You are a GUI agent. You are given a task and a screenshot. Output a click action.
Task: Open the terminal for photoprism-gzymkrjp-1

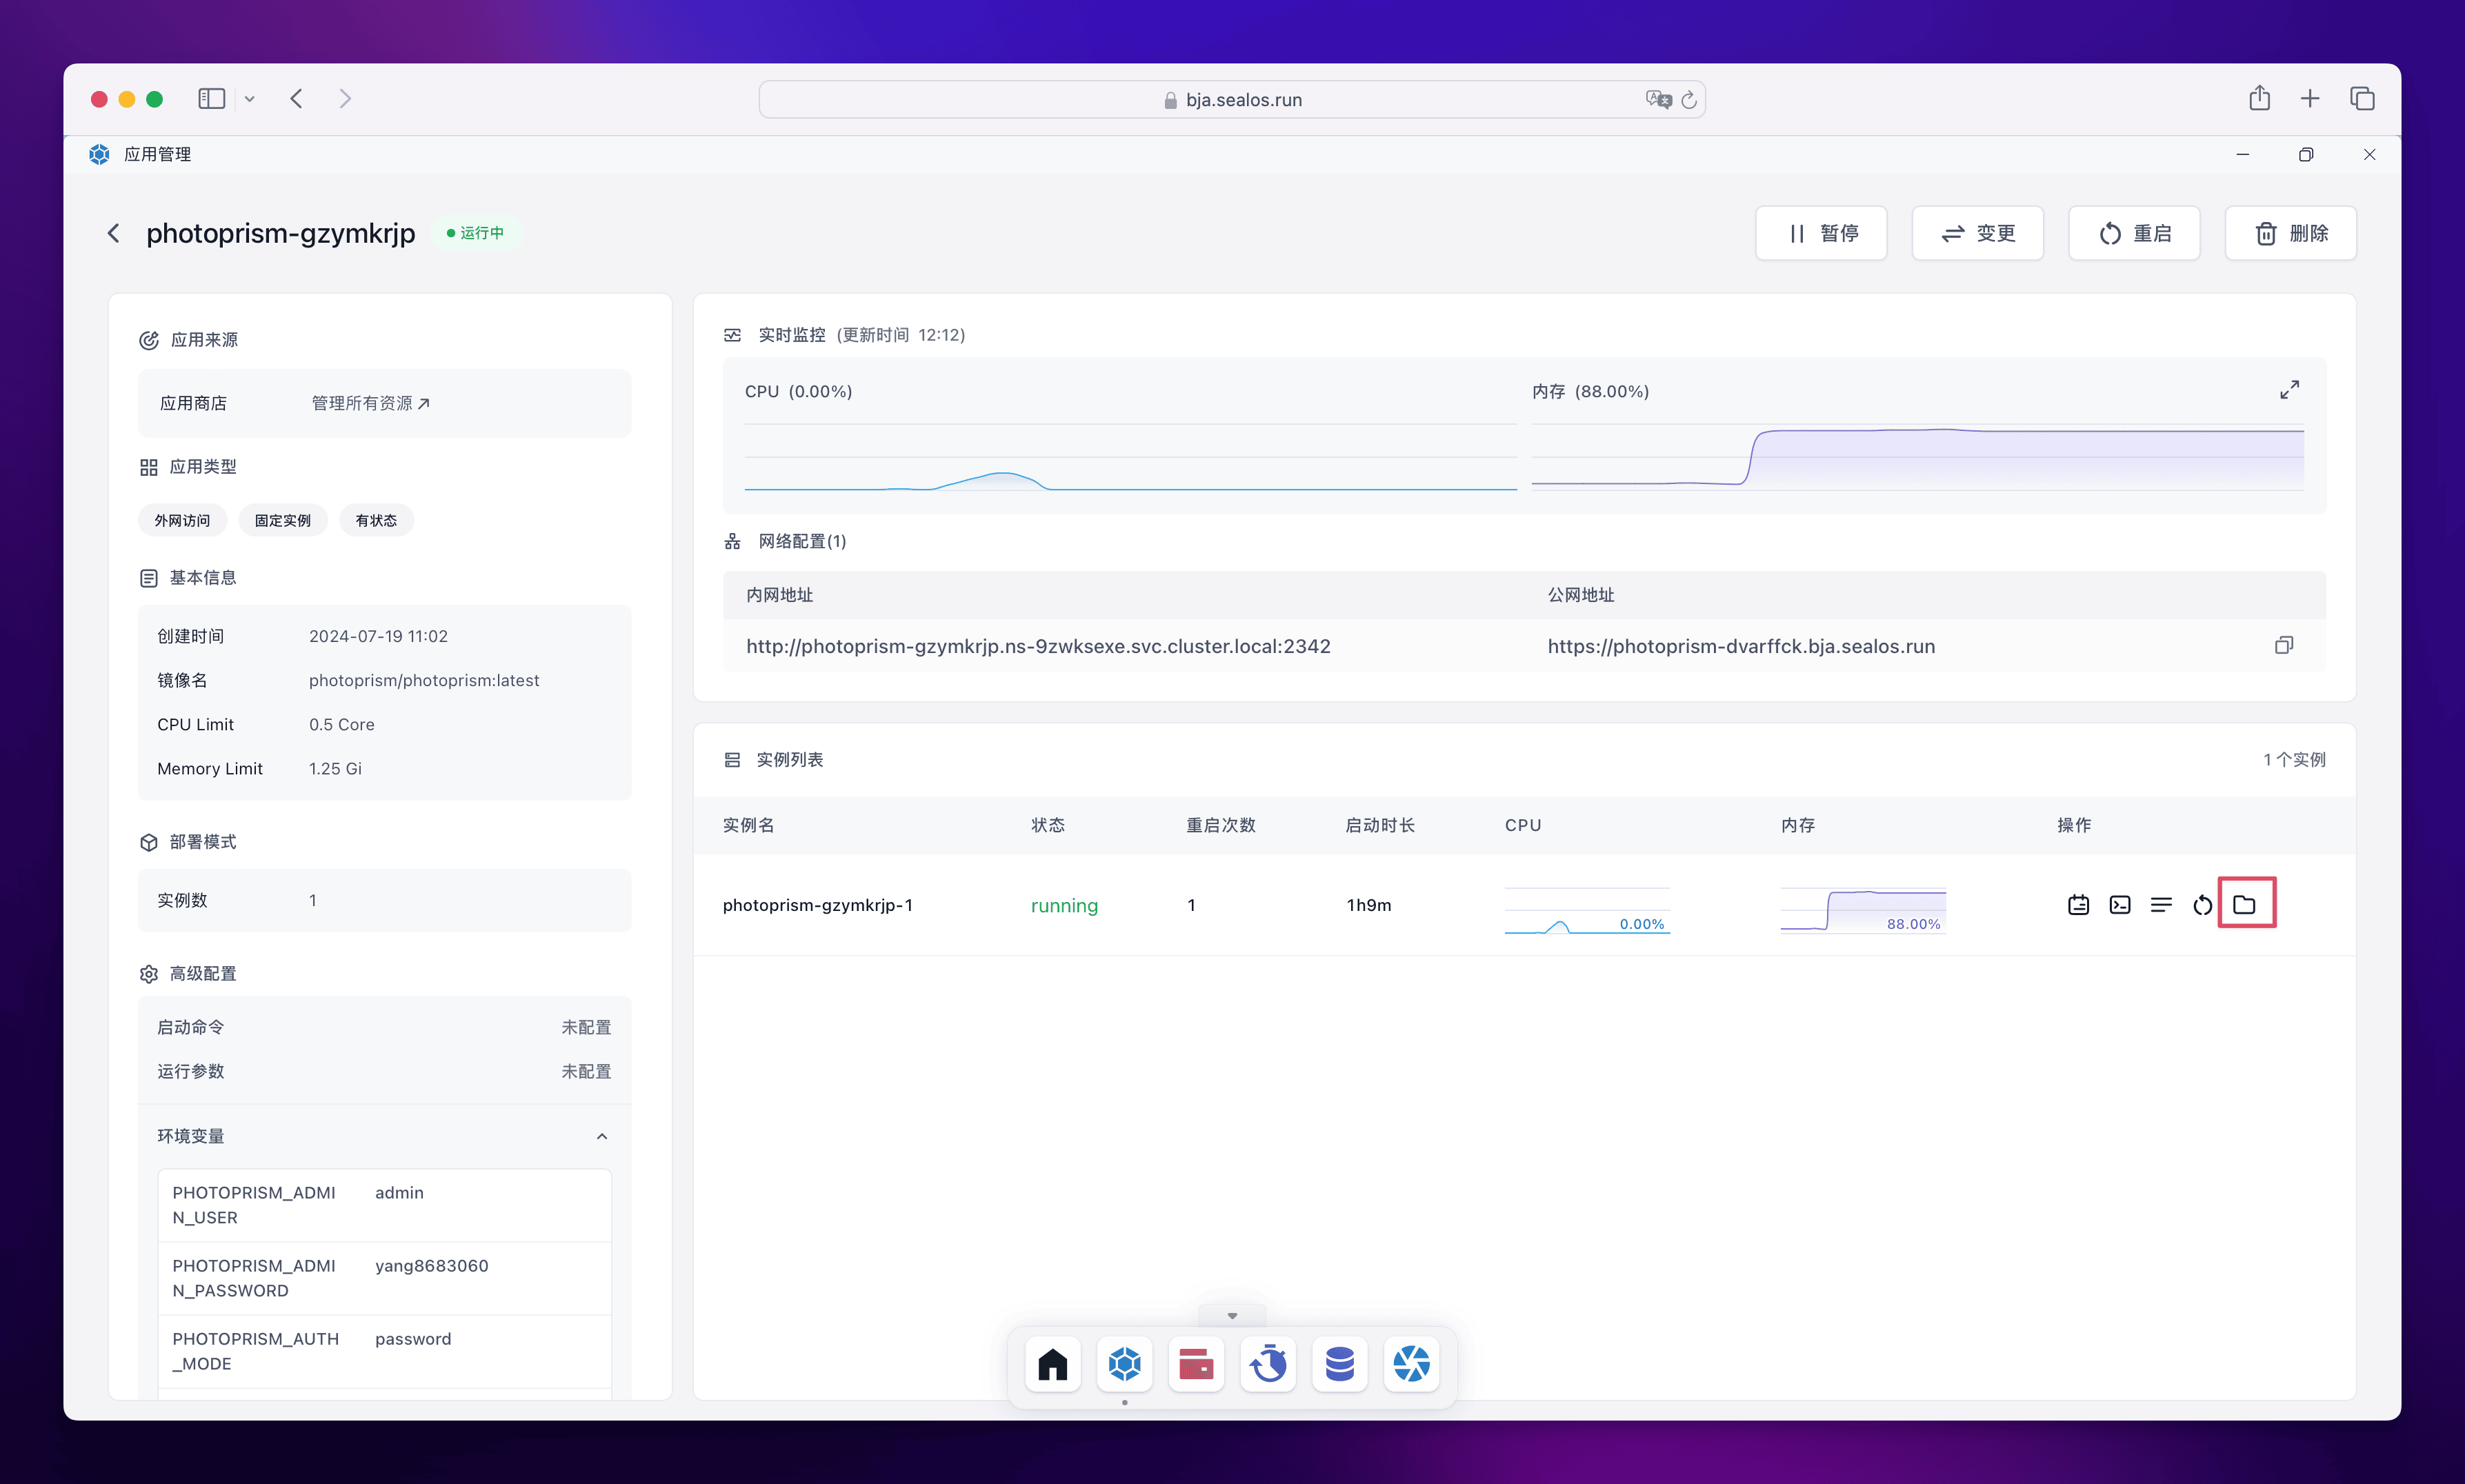click(2119, 905)
